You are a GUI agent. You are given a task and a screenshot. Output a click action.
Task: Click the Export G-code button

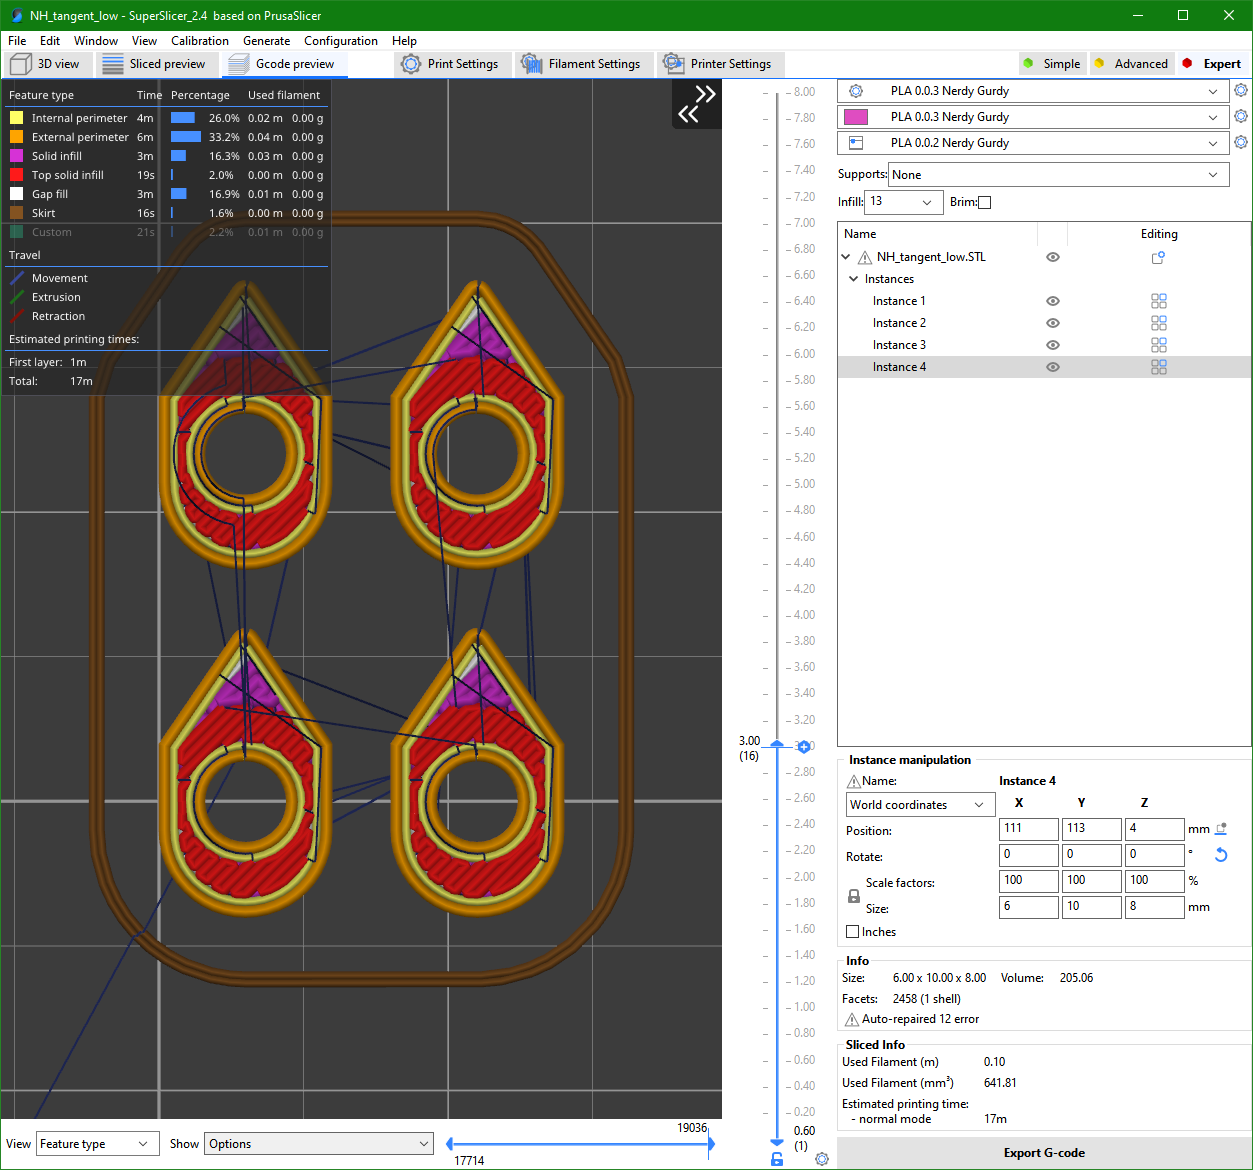1044,1153
